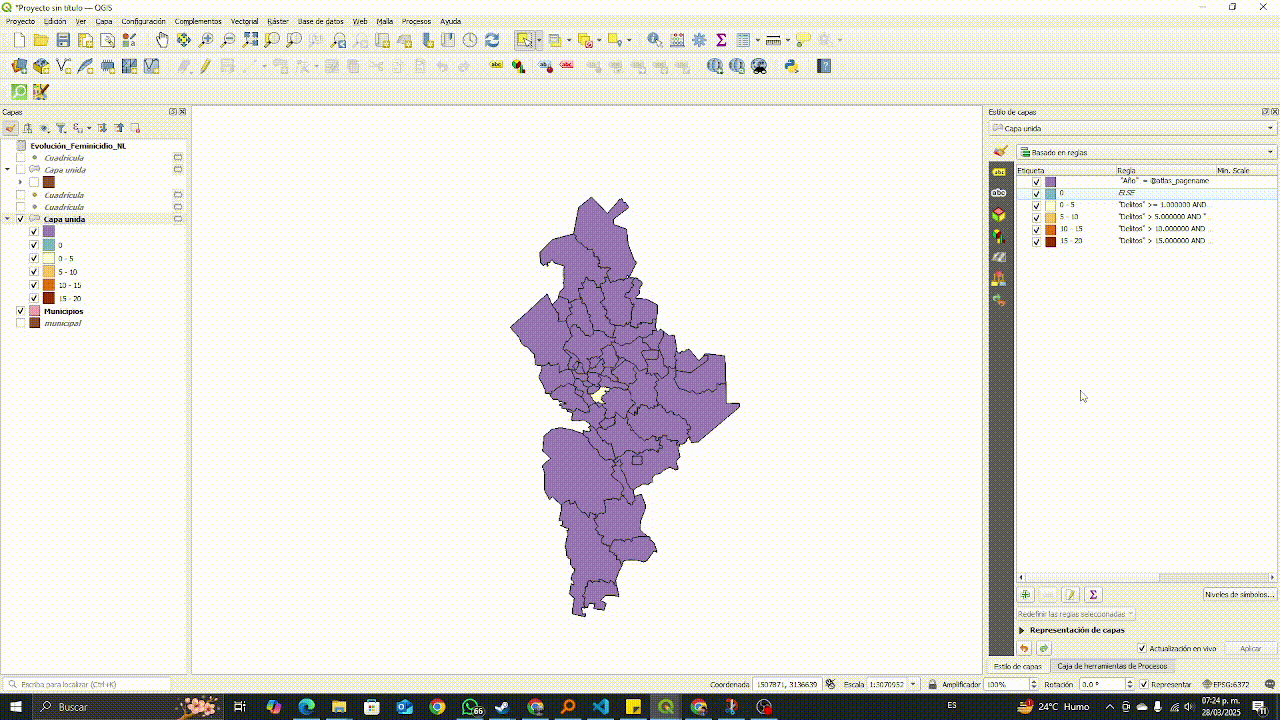
Task: Select the Pan Map hand tool
Action: point(162,40)
